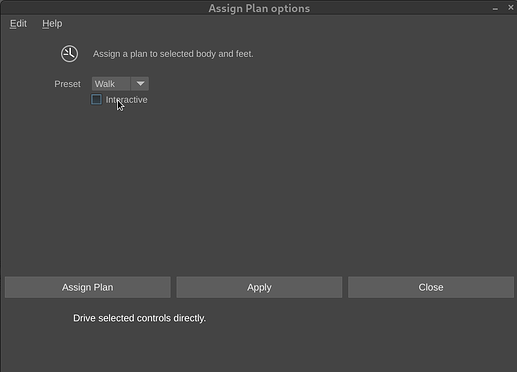517x372 pixels.
Task: Open the Help menu
Action: click(x=52, y=24)
